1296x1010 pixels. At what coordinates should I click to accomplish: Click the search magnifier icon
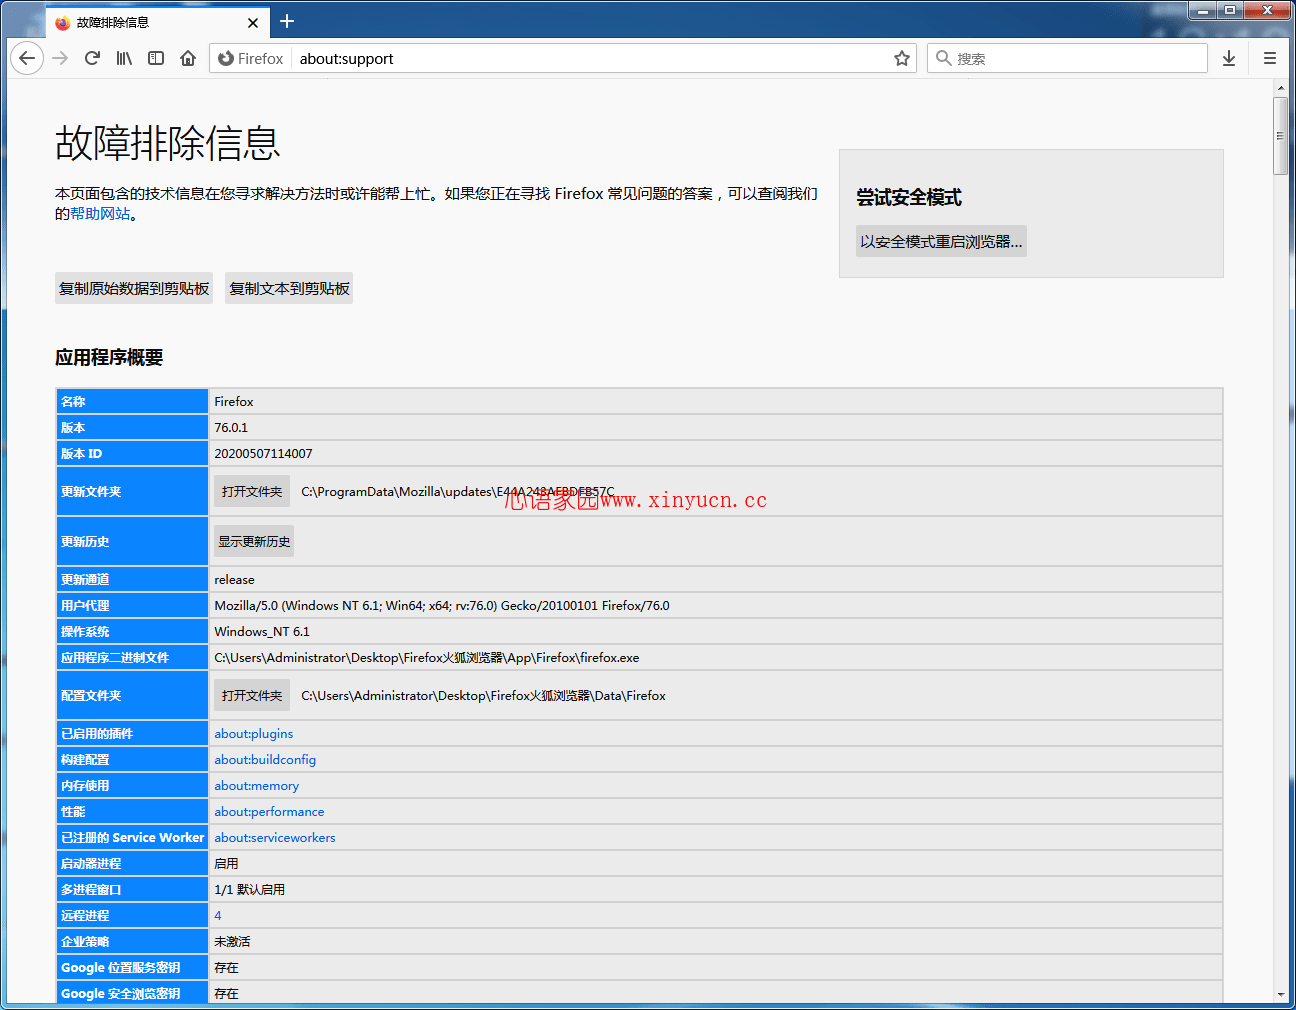pyautogui.click(x=943, y=58)
